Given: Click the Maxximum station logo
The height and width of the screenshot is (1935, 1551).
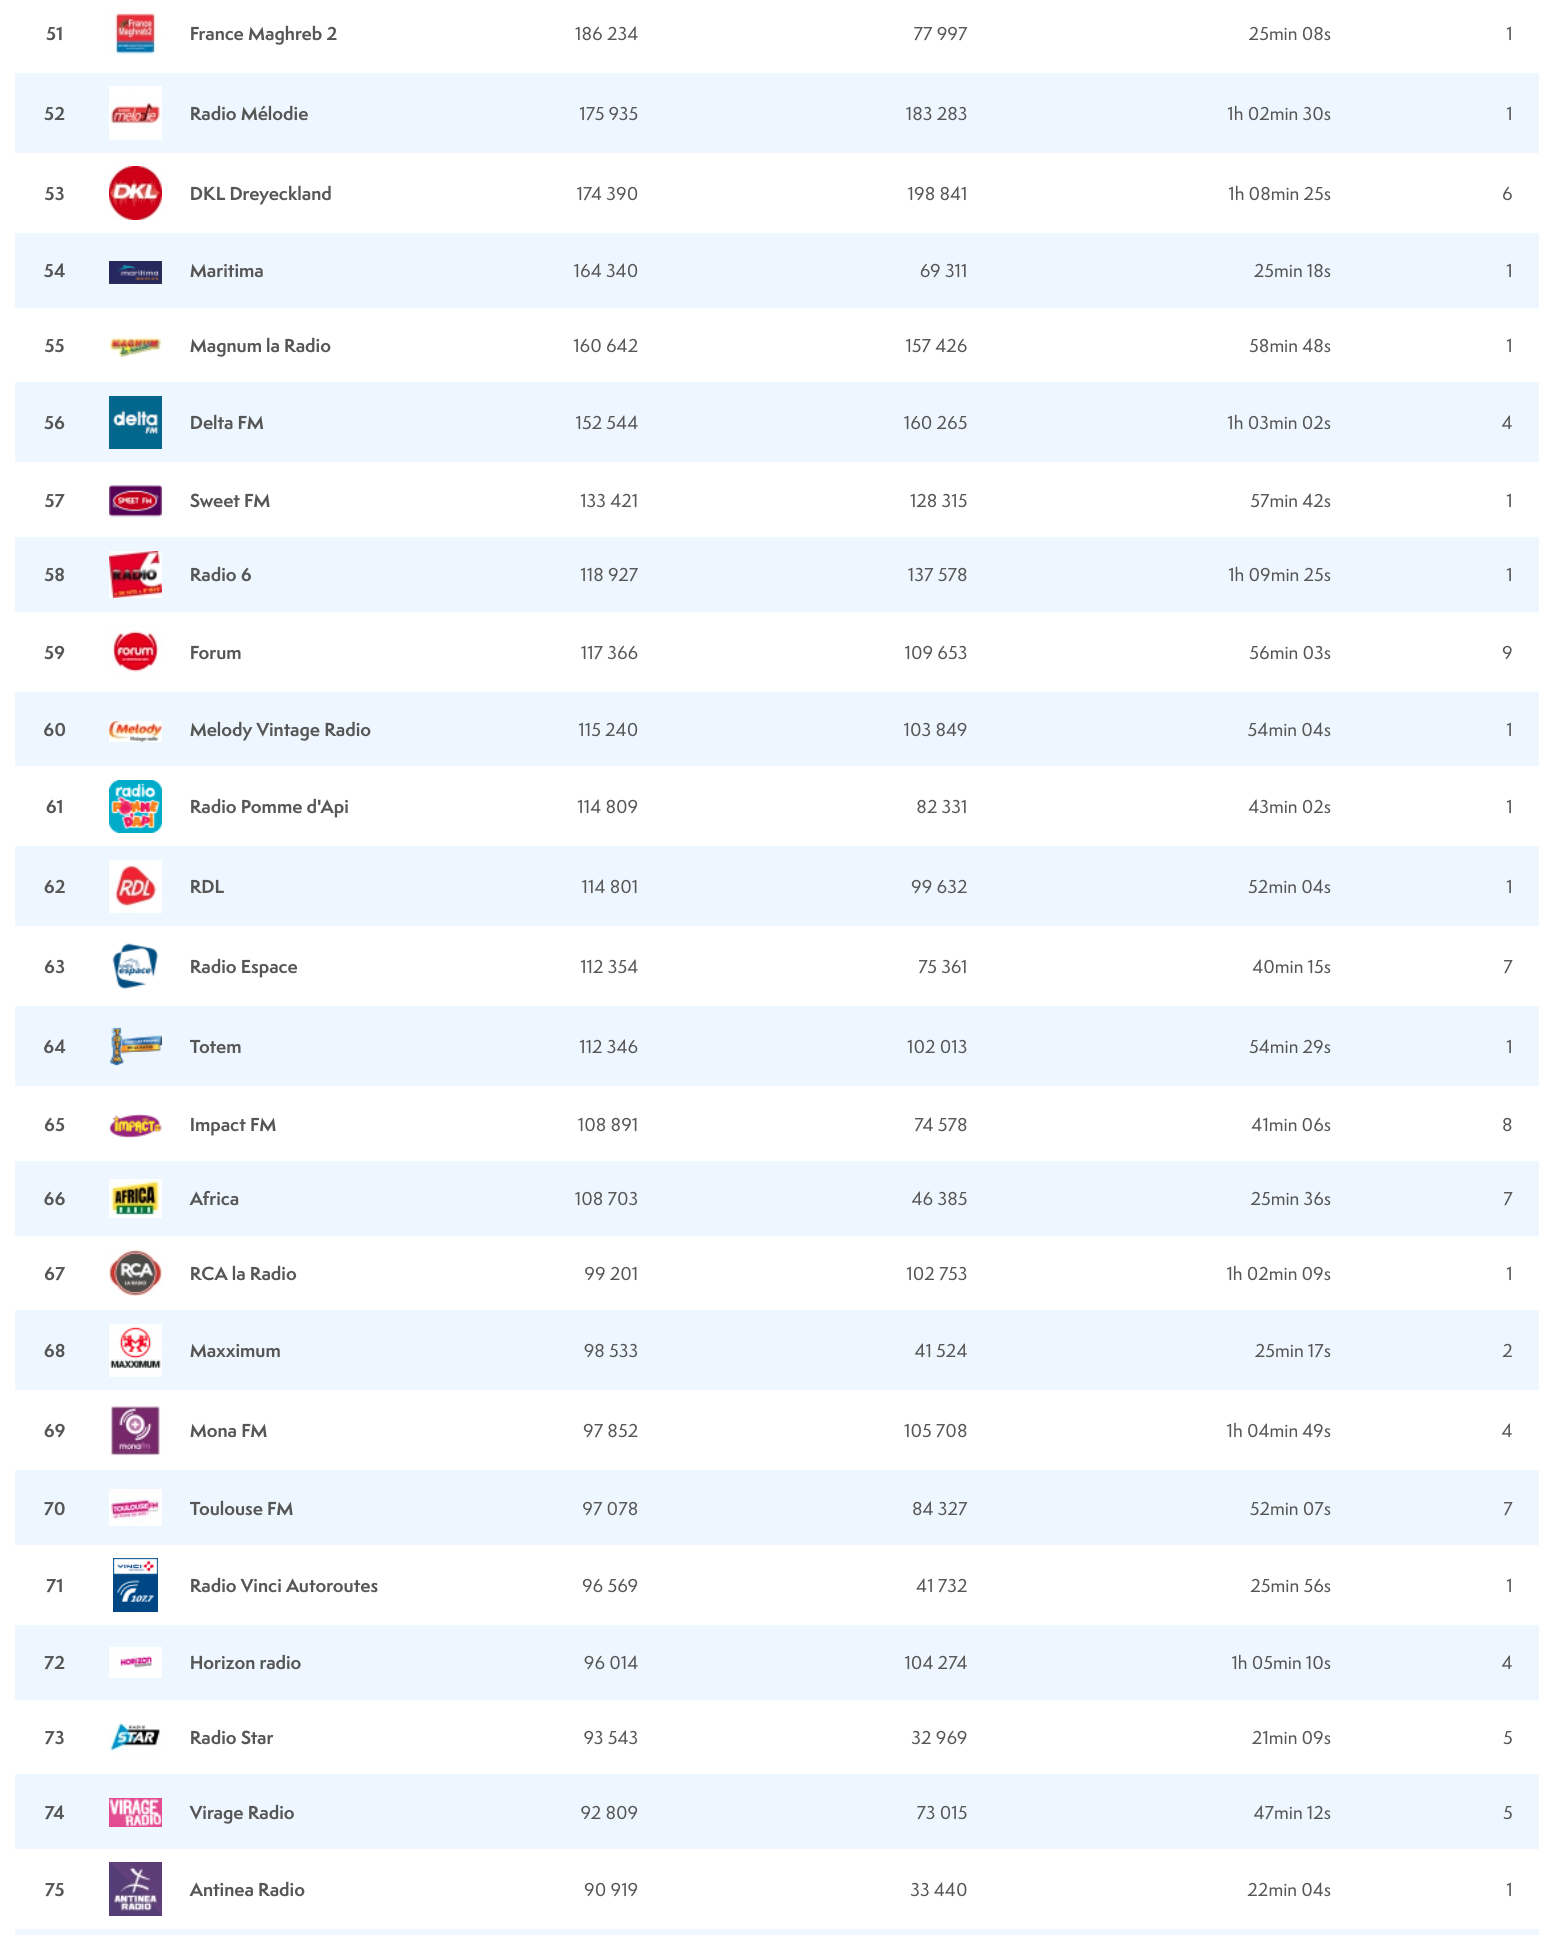Looking at the screenshot, I should pyautogui.click(x=135, y=1350).
